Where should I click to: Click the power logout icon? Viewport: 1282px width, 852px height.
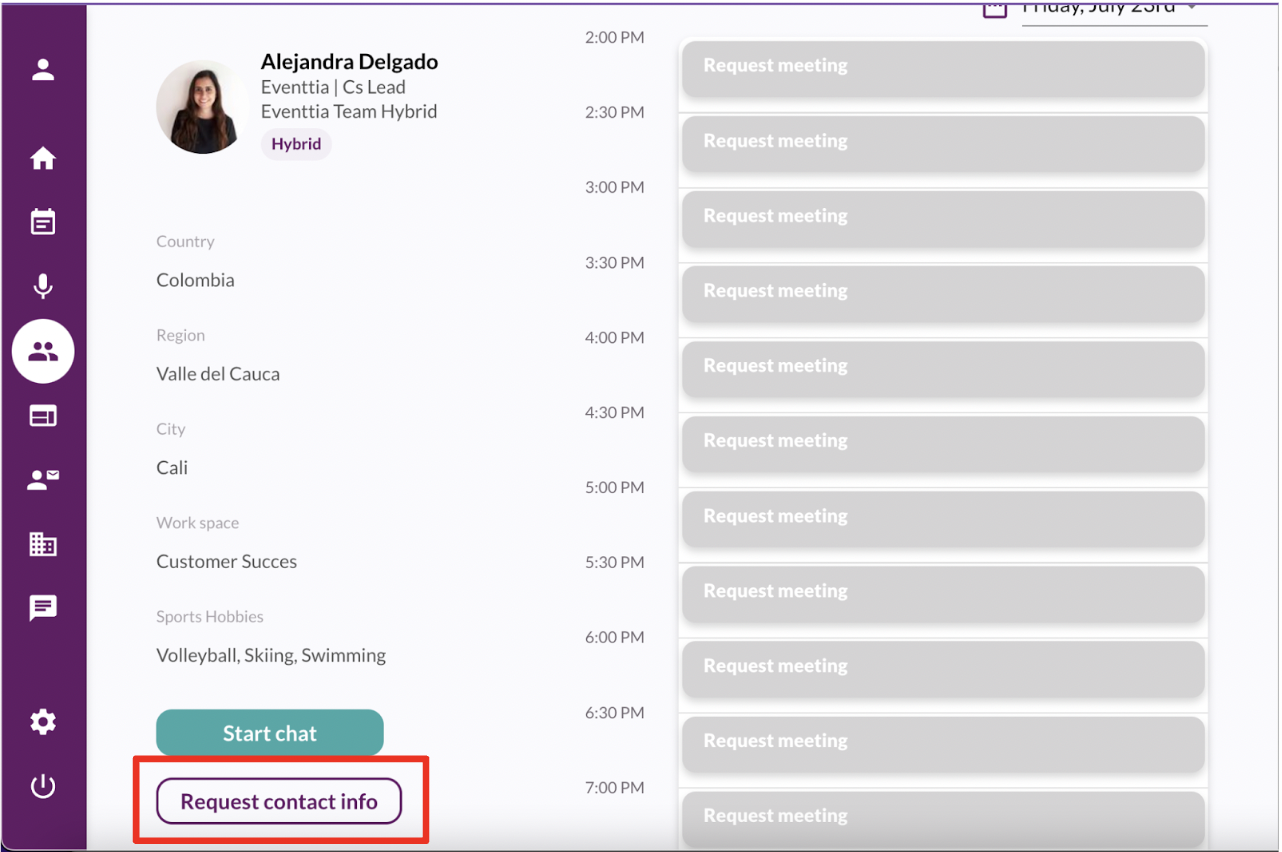click(x=43, y=786)
